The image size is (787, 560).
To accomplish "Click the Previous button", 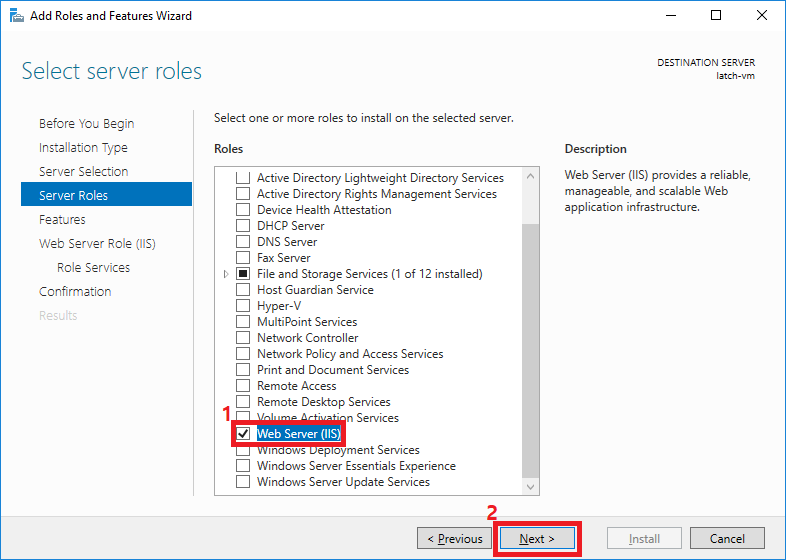I will 455,538.
